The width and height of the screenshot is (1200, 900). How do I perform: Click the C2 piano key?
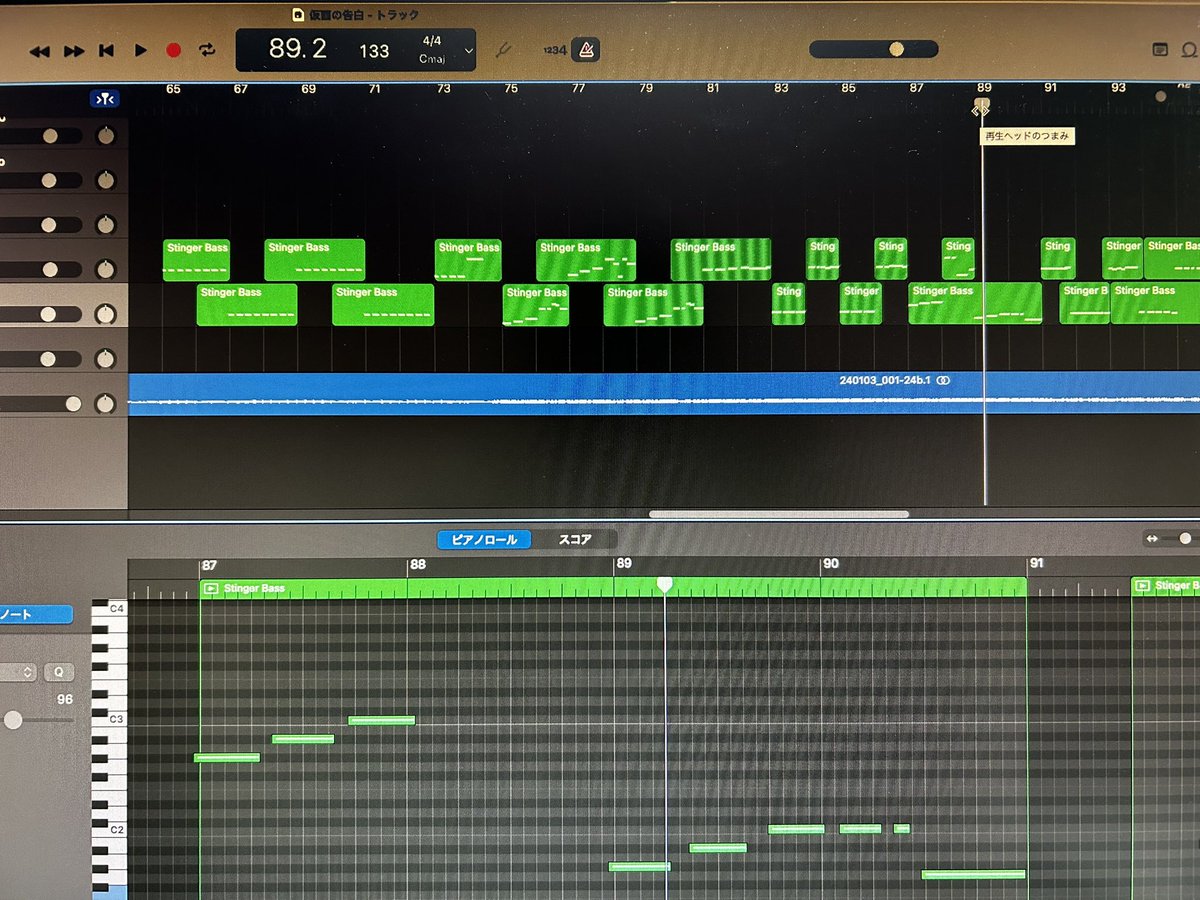[110, 830]
